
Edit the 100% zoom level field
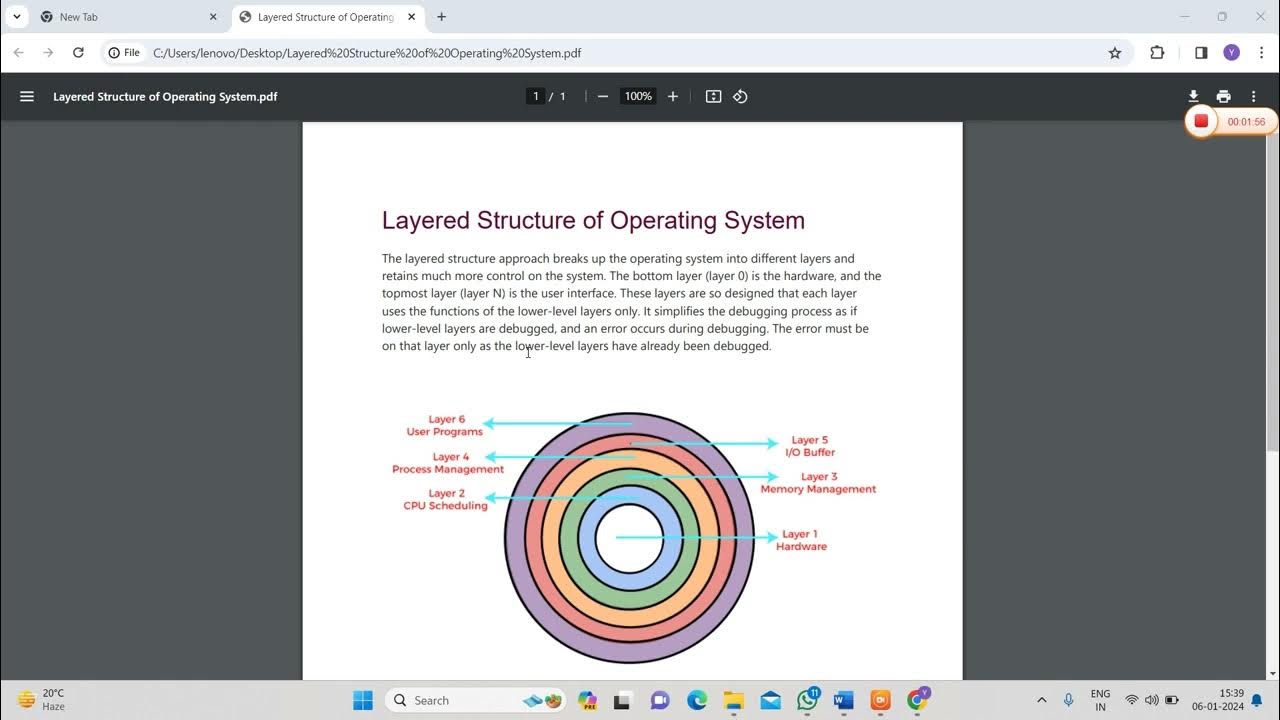pos(638,96)
